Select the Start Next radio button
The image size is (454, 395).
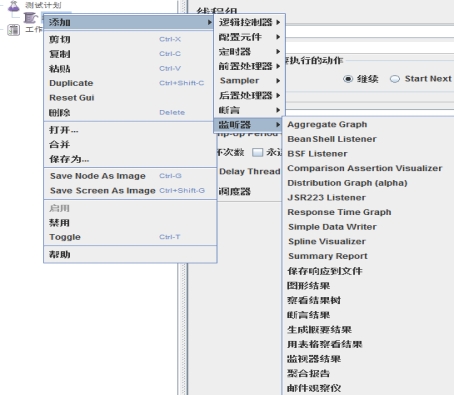(395, 79)
